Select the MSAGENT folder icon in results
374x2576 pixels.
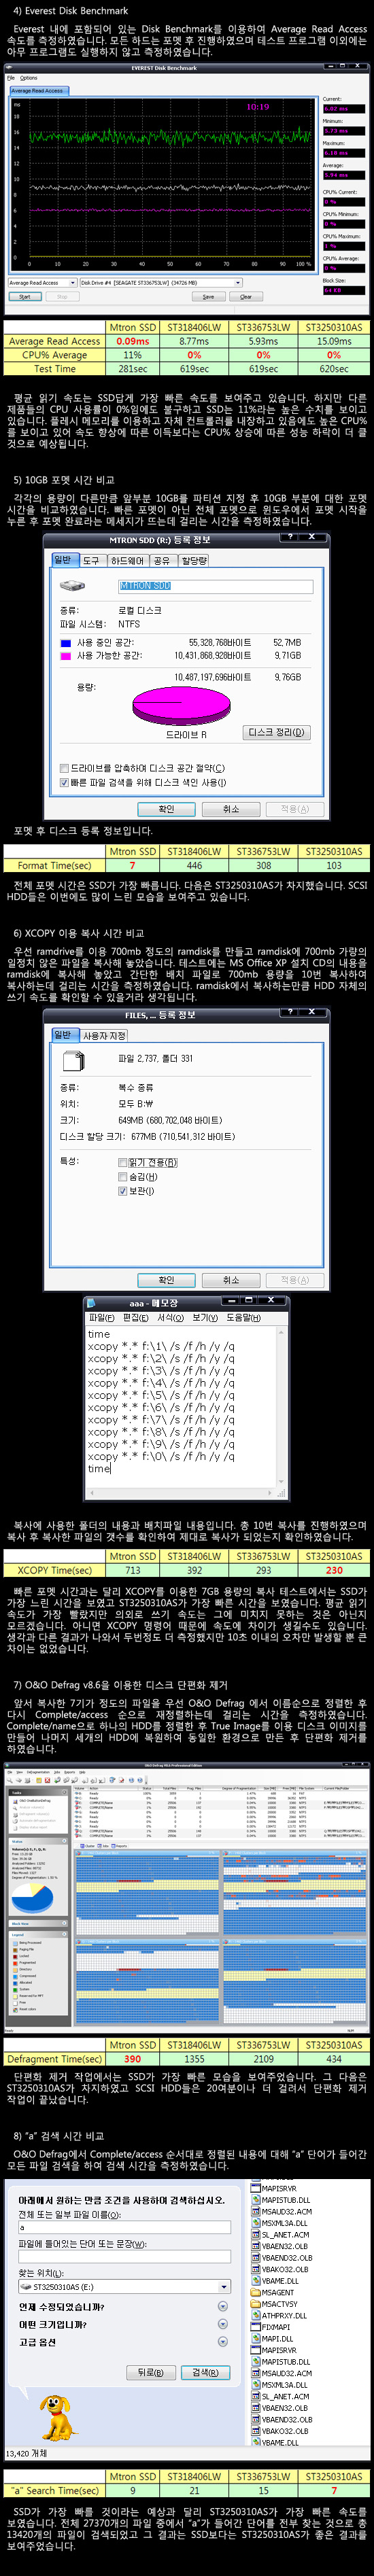pyautogui.click(x=255, y=2292)
